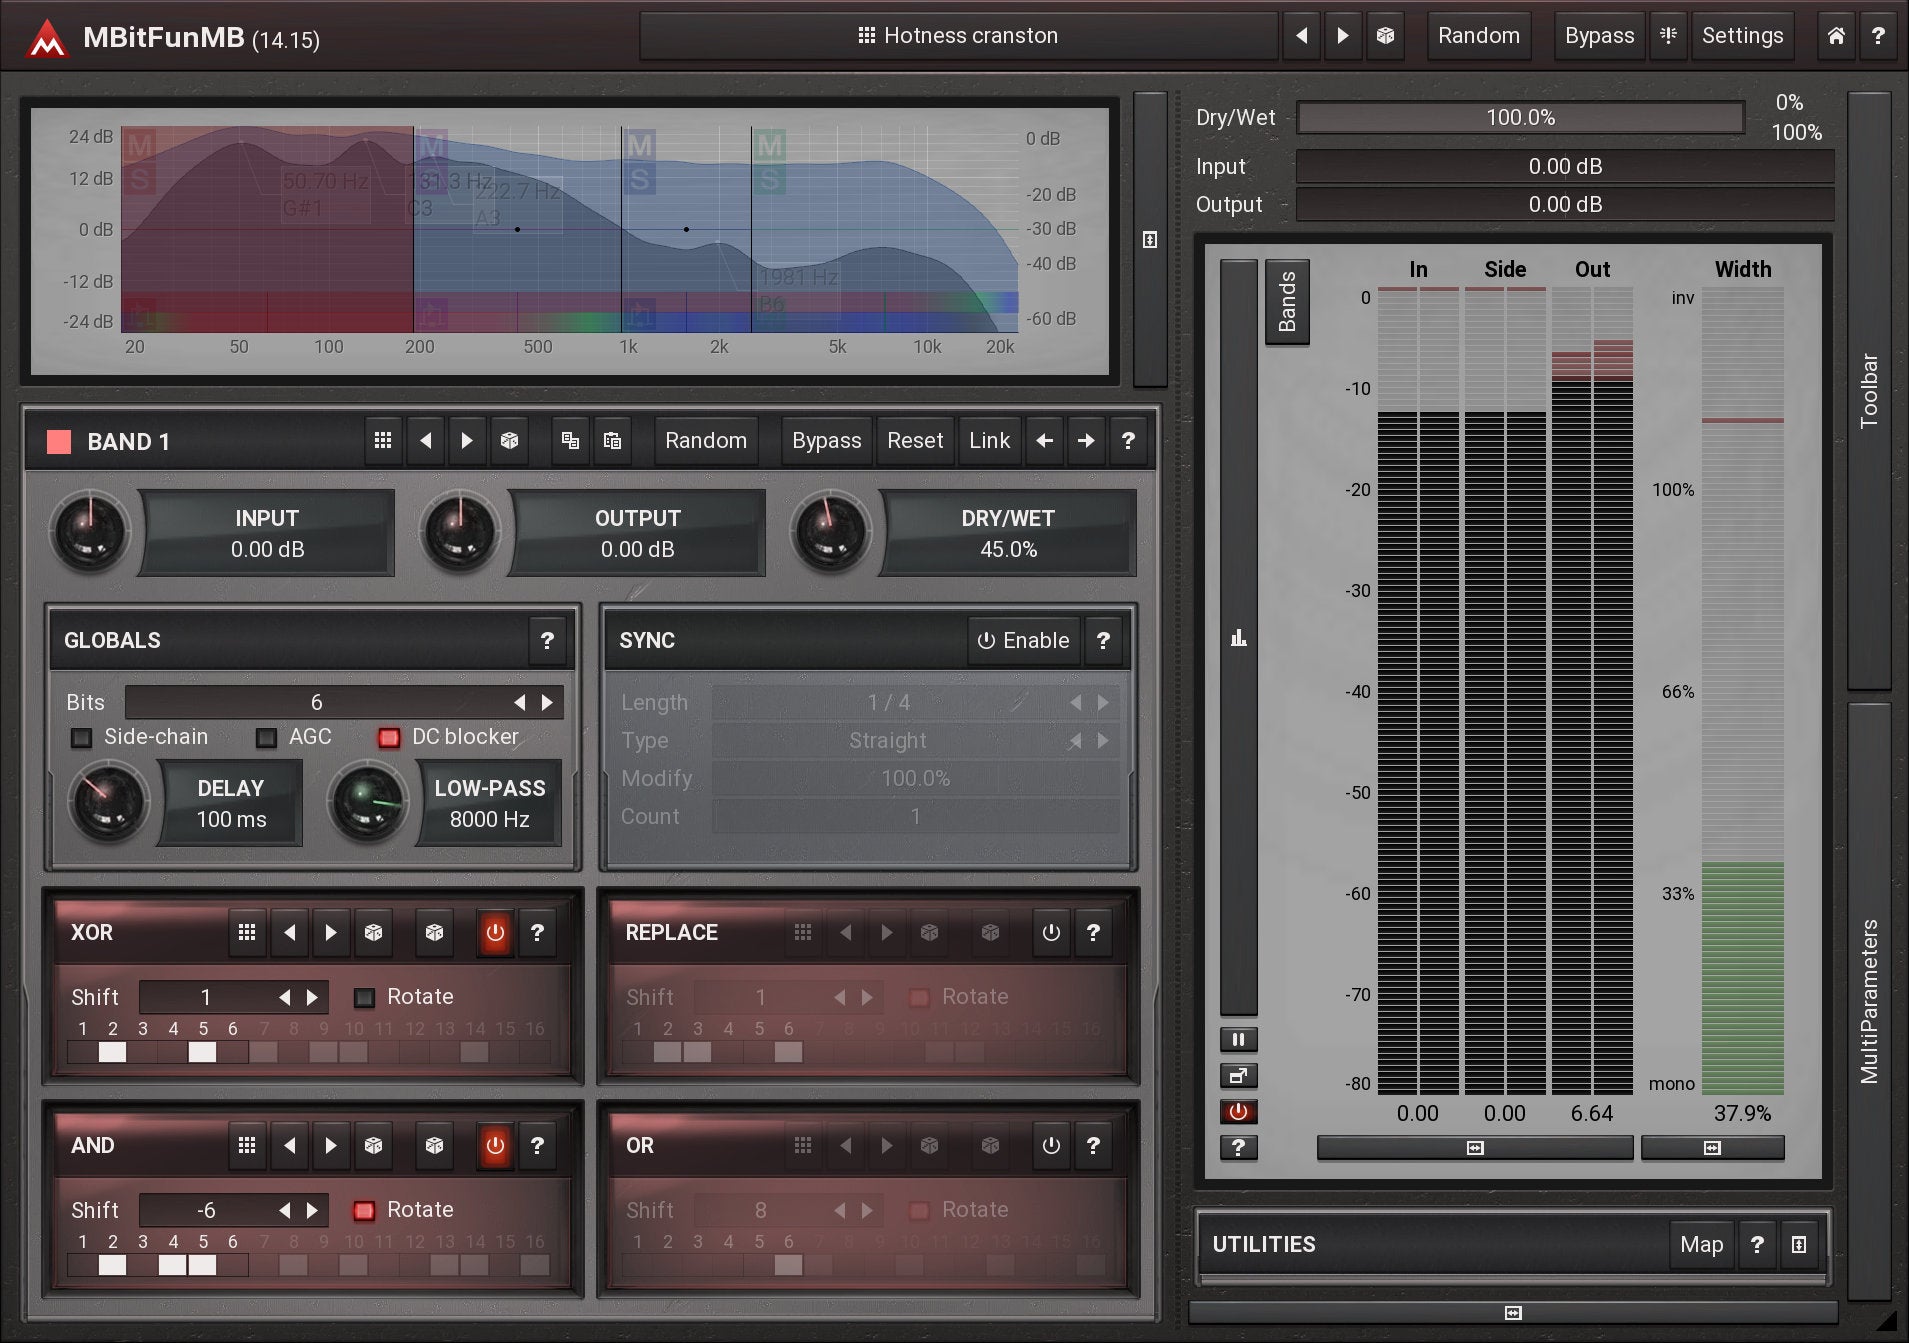Disable the DC blocker checkbox
1909x1343 pixels.
[x=389, y=738]
